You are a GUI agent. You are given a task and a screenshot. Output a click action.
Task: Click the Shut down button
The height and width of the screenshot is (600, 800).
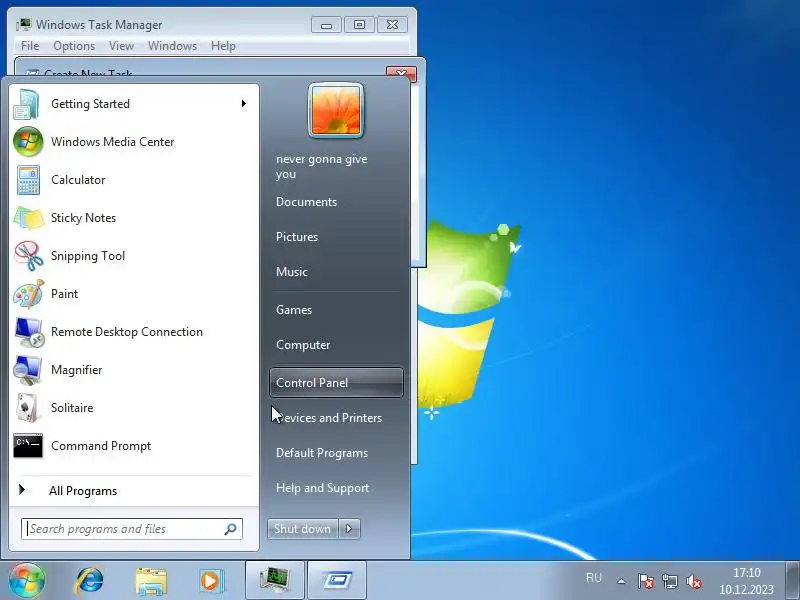[303, 529]
